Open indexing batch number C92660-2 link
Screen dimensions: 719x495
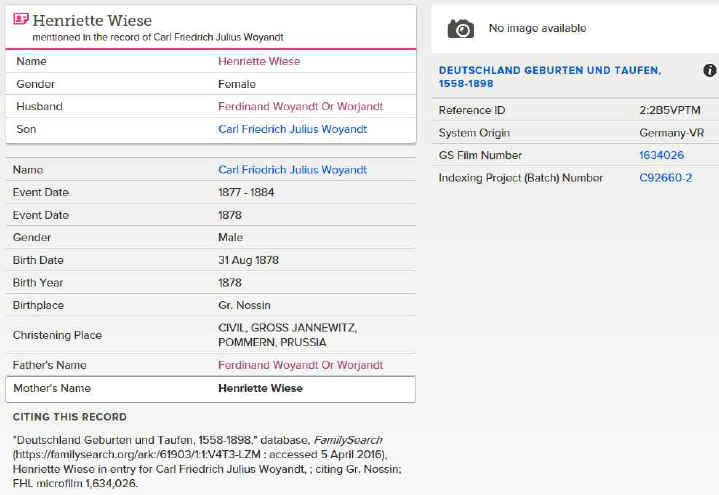pyautogui.click(x=665, y=178)
